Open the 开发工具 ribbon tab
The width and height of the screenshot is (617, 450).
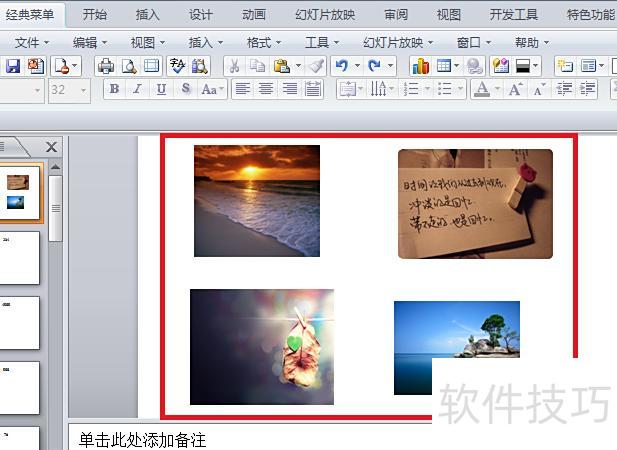click(x=513, y=15)
